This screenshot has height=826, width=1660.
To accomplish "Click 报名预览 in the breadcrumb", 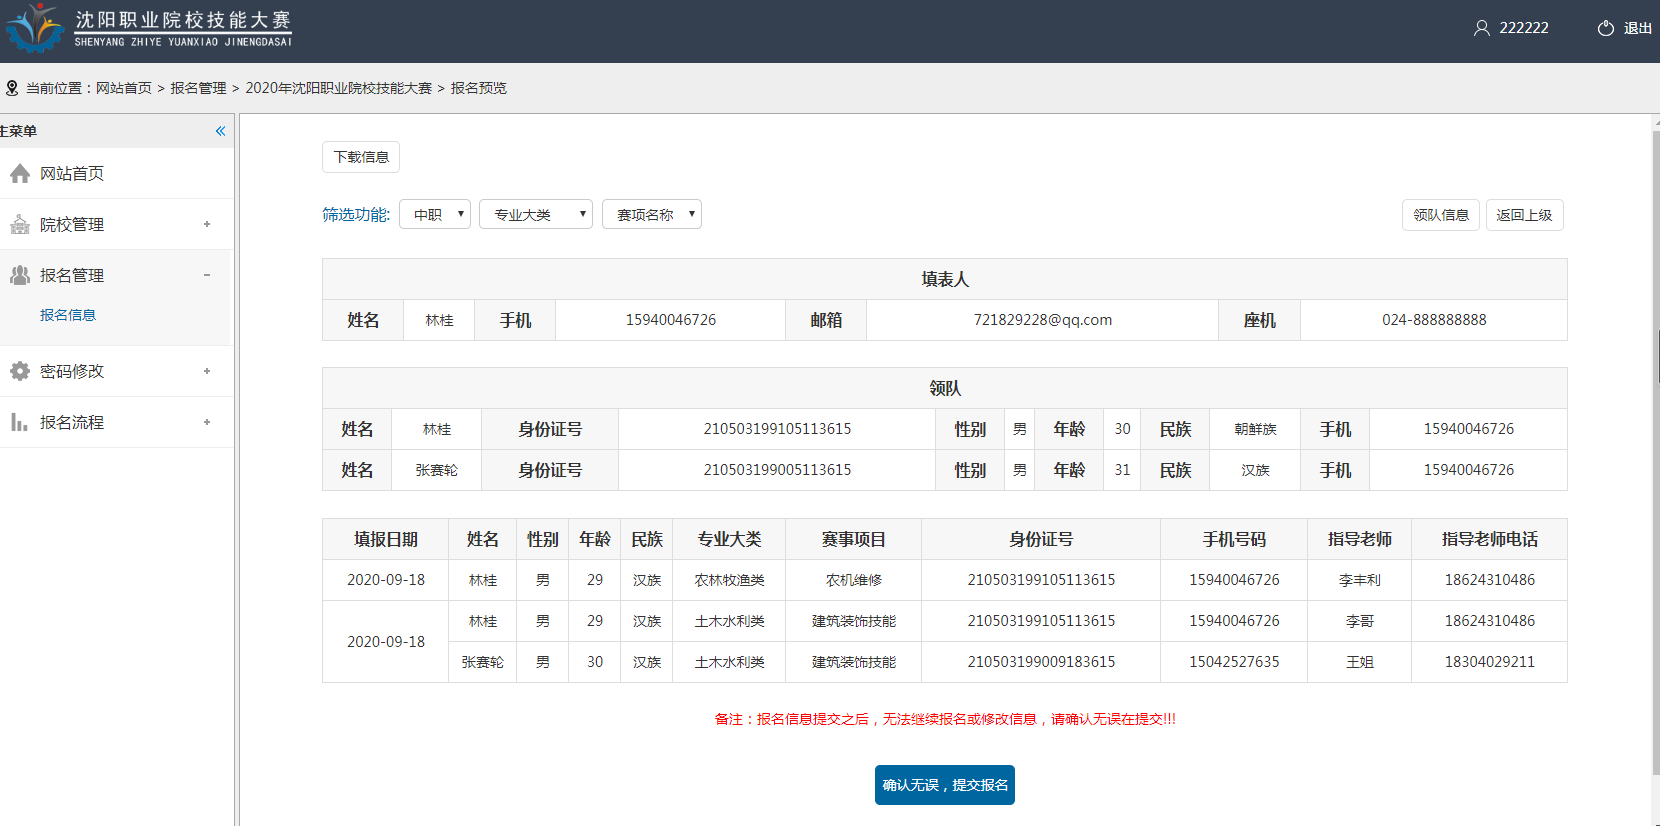I will [479, 88].
